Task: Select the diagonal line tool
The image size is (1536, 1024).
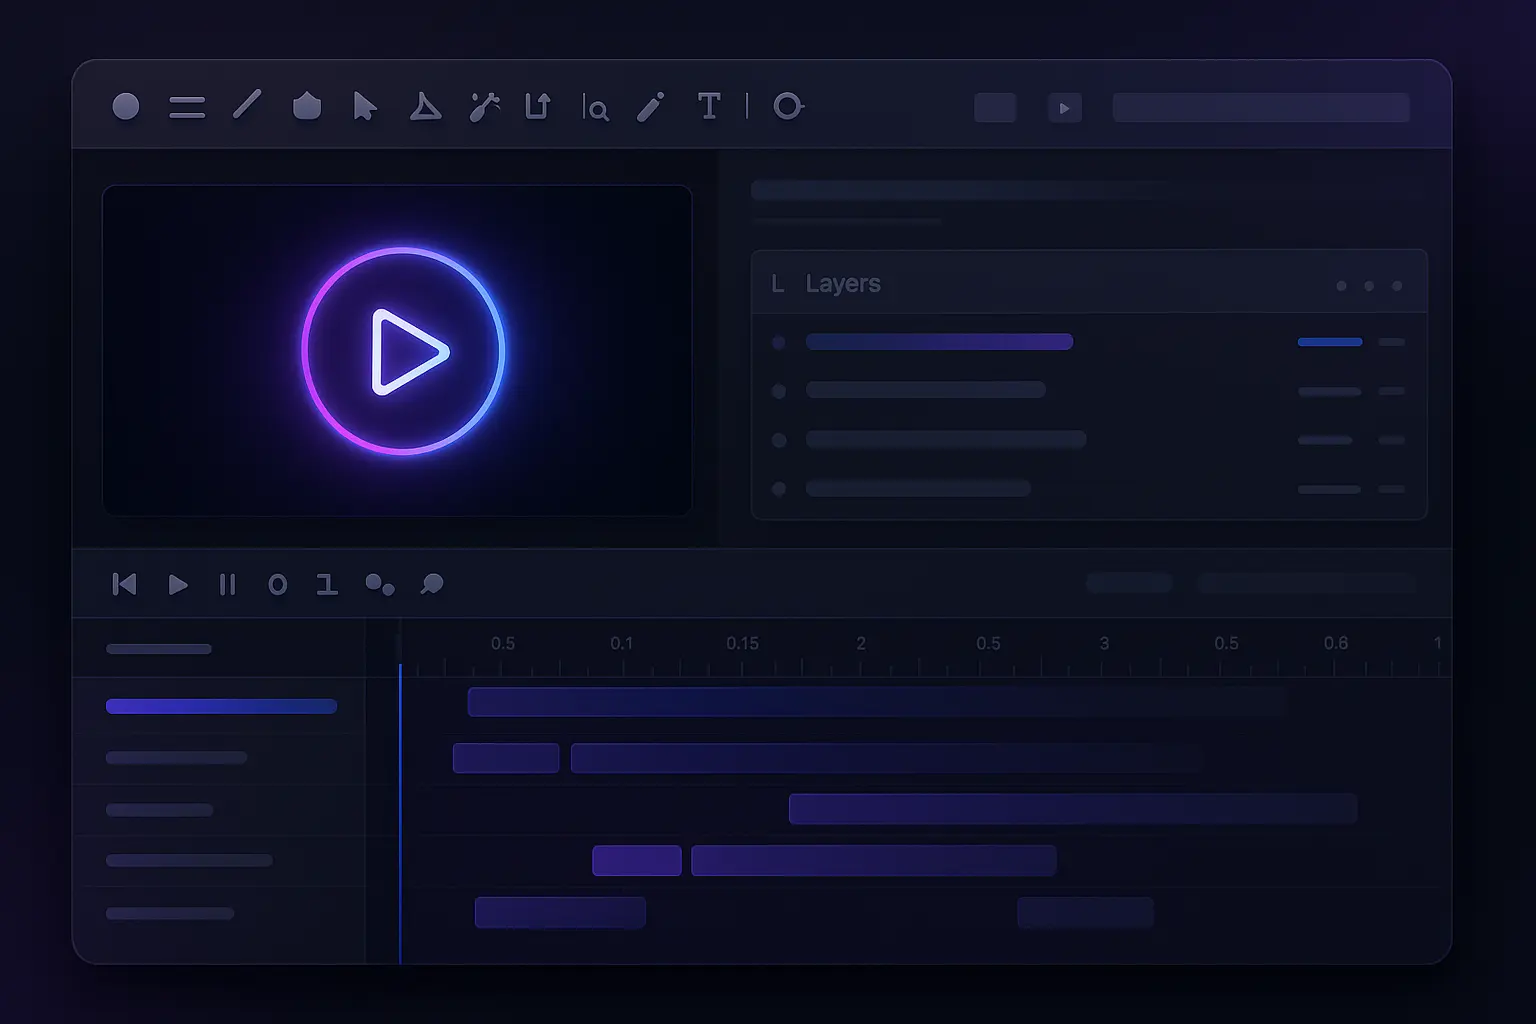Action: [247, 105]
